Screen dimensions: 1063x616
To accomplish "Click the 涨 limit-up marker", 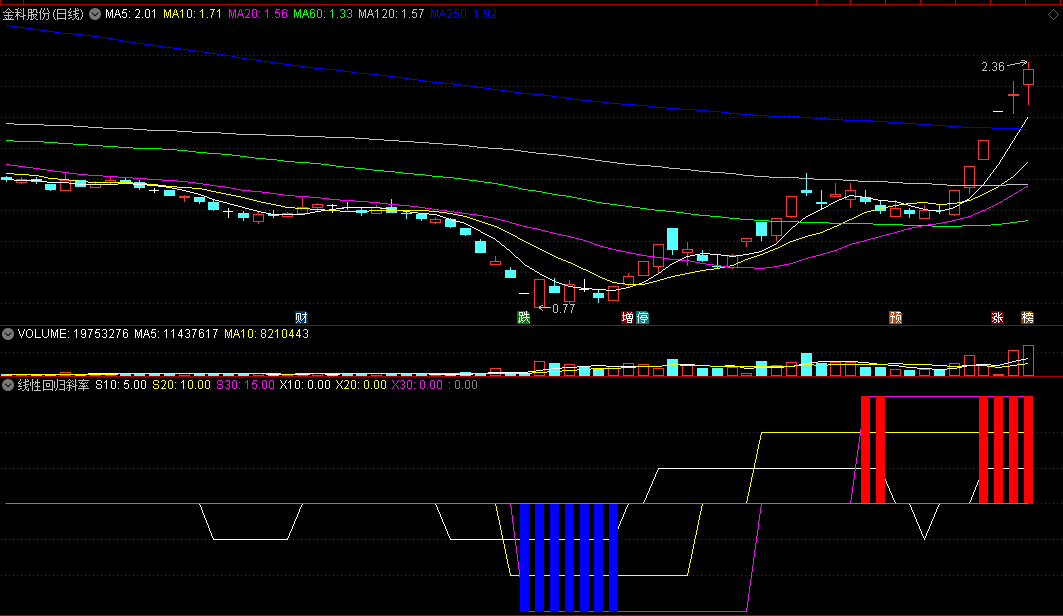I will [x=997, y=318].
